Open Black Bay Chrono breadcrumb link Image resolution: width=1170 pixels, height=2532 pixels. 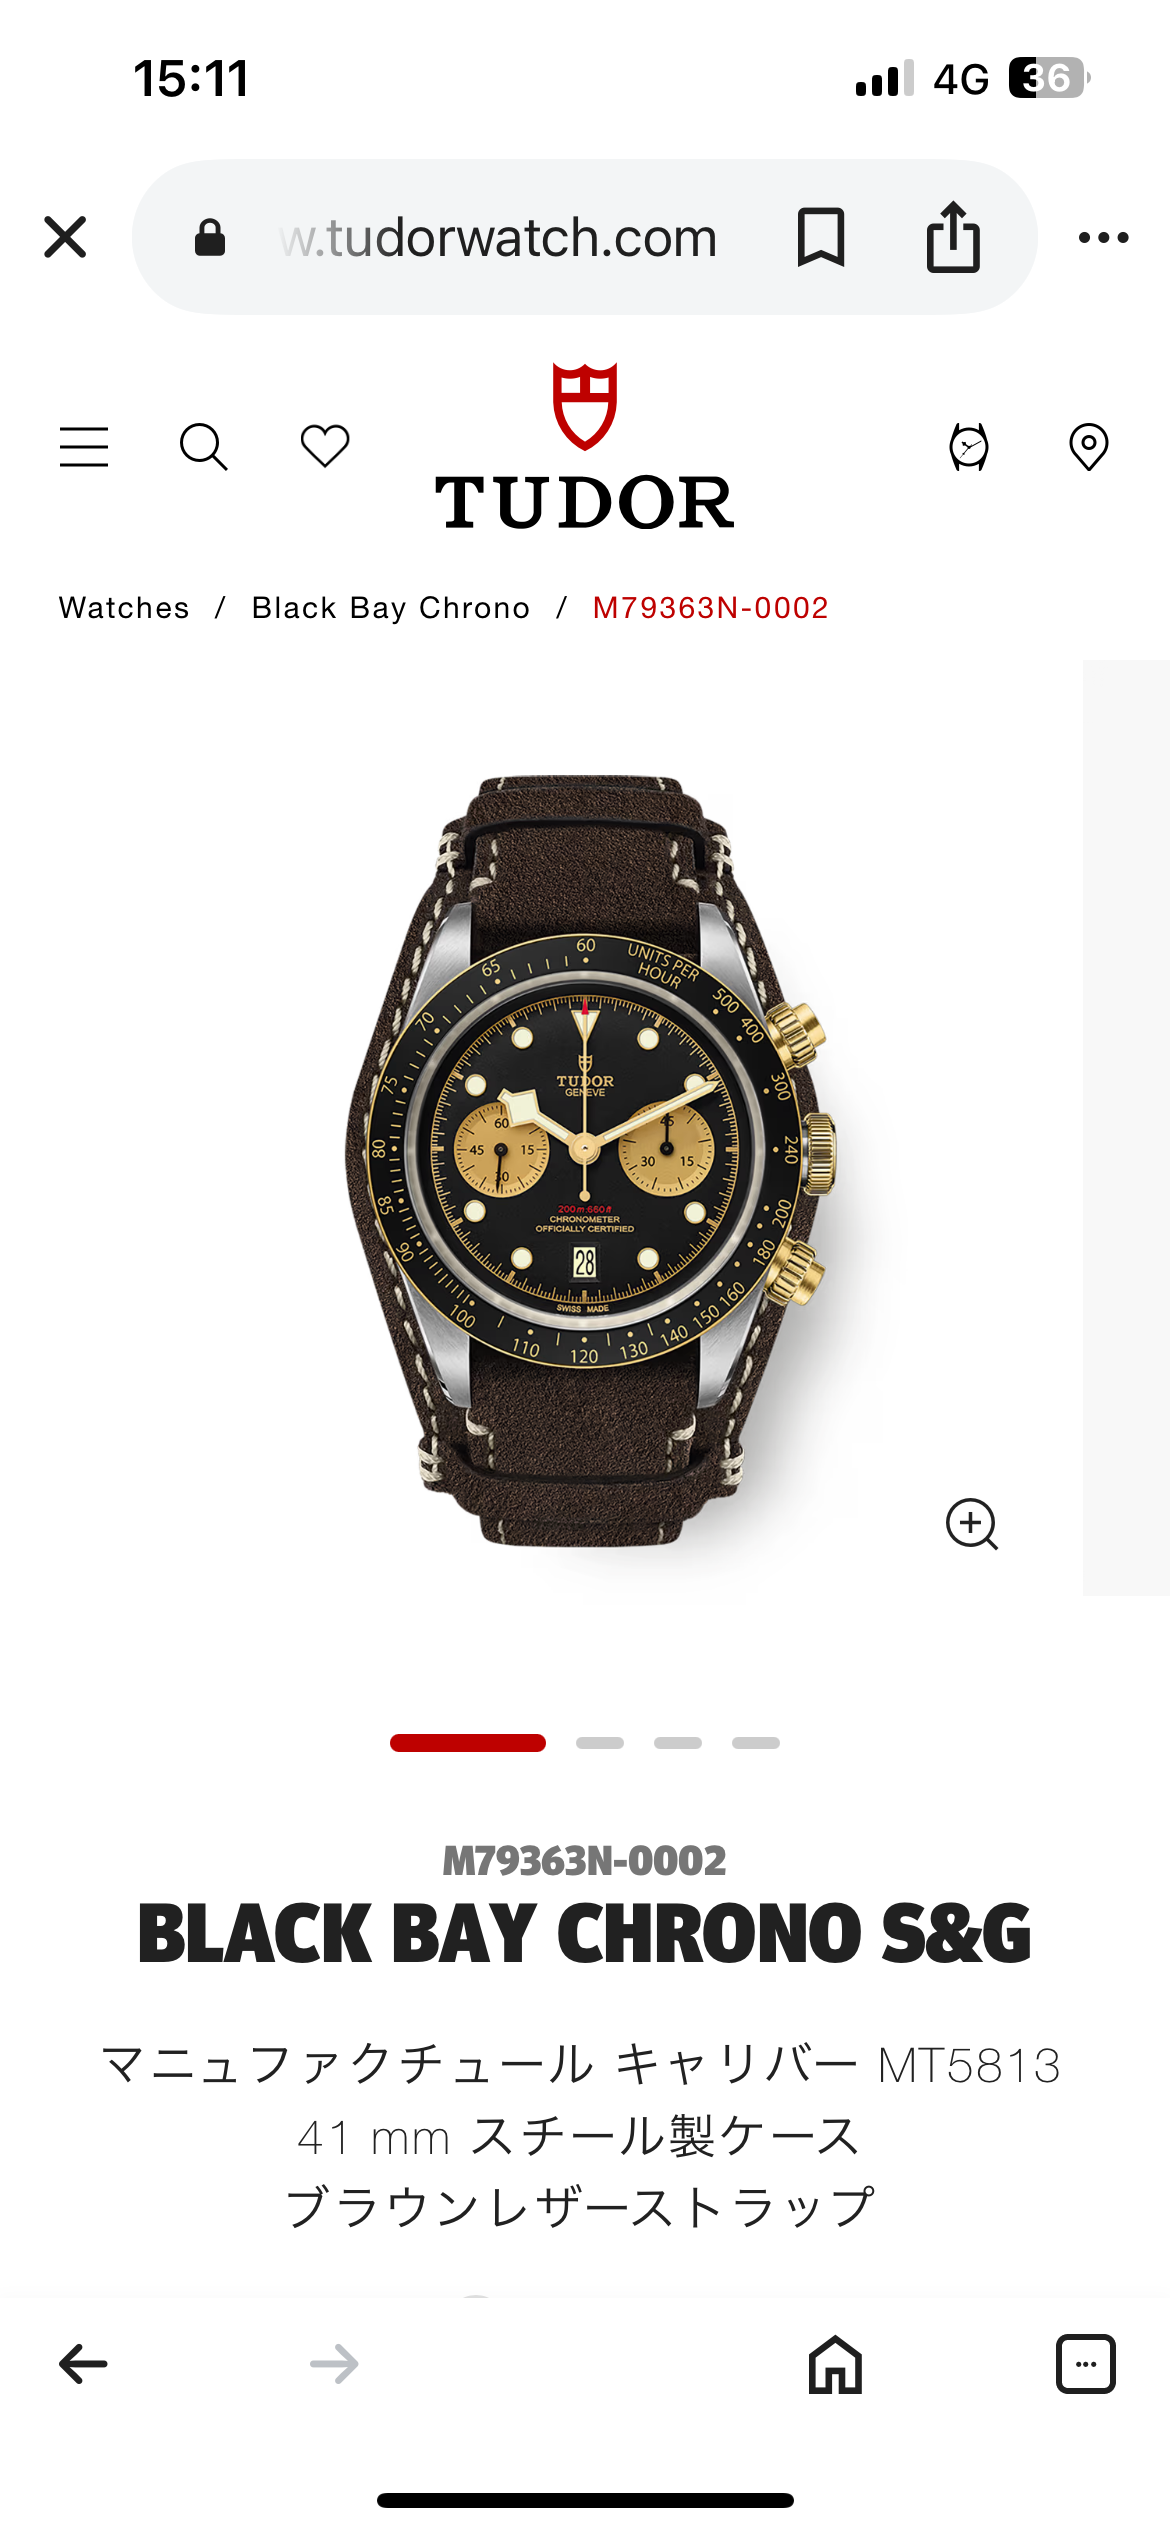coord(391,608)
